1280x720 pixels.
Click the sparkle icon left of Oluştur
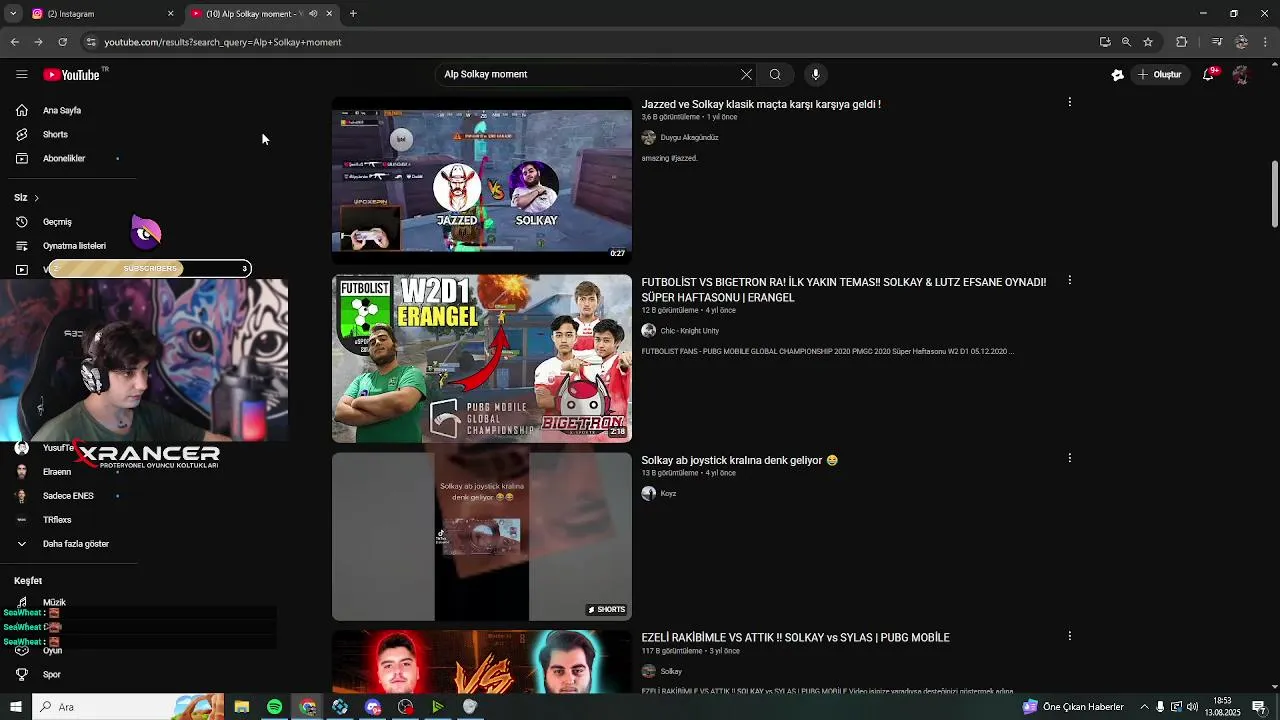pyautogui.click(x=1118, y=75)
